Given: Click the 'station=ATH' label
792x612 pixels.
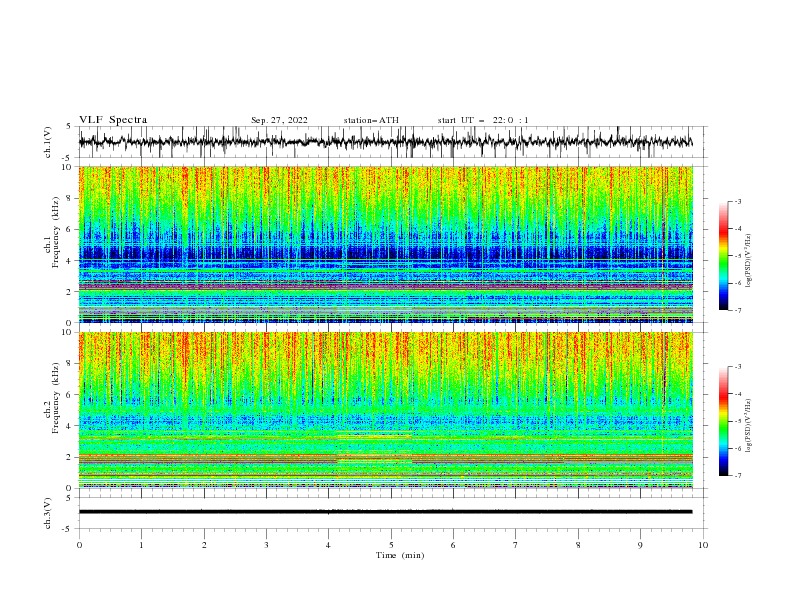Looking at the screenshot, I should 371,120.
